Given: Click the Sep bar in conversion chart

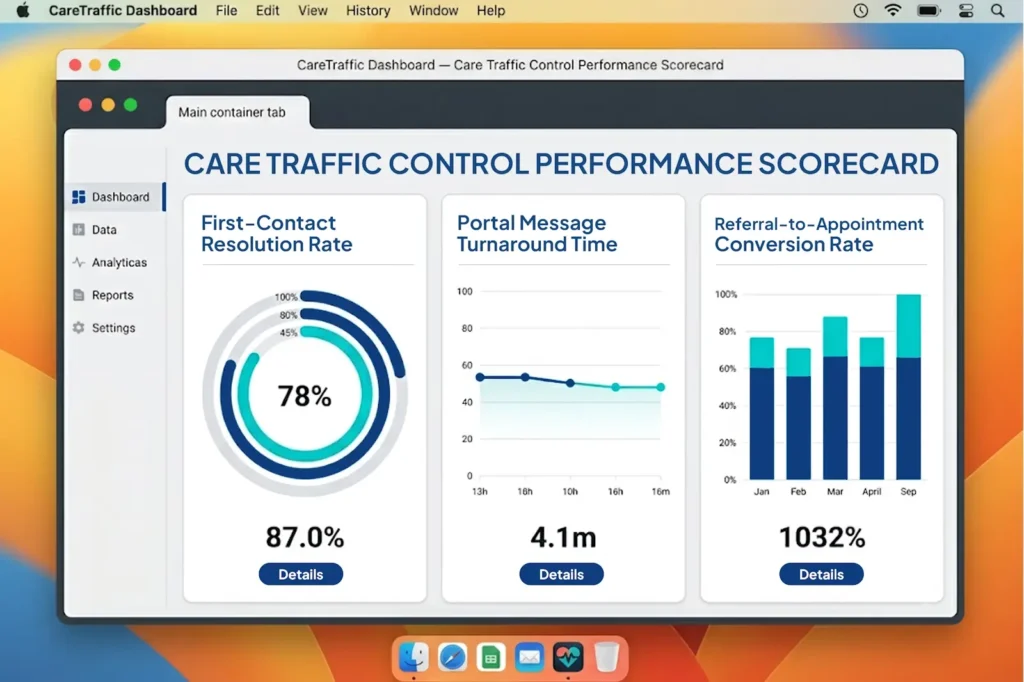Looking at the screenshot, I should click(908, 387).
